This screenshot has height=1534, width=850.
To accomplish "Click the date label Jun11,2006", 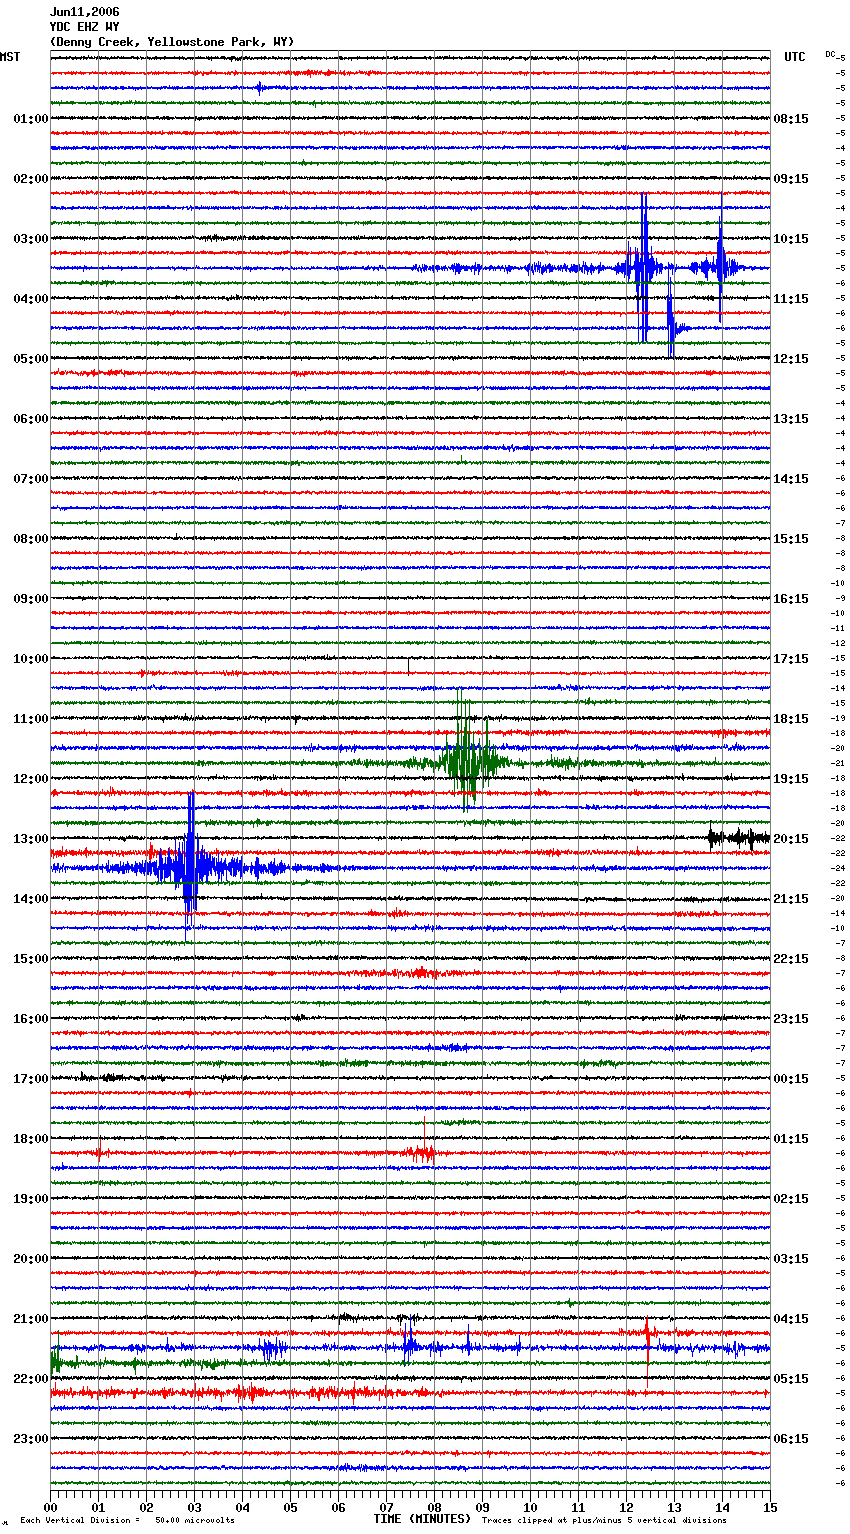I will (x=84, y=12).
